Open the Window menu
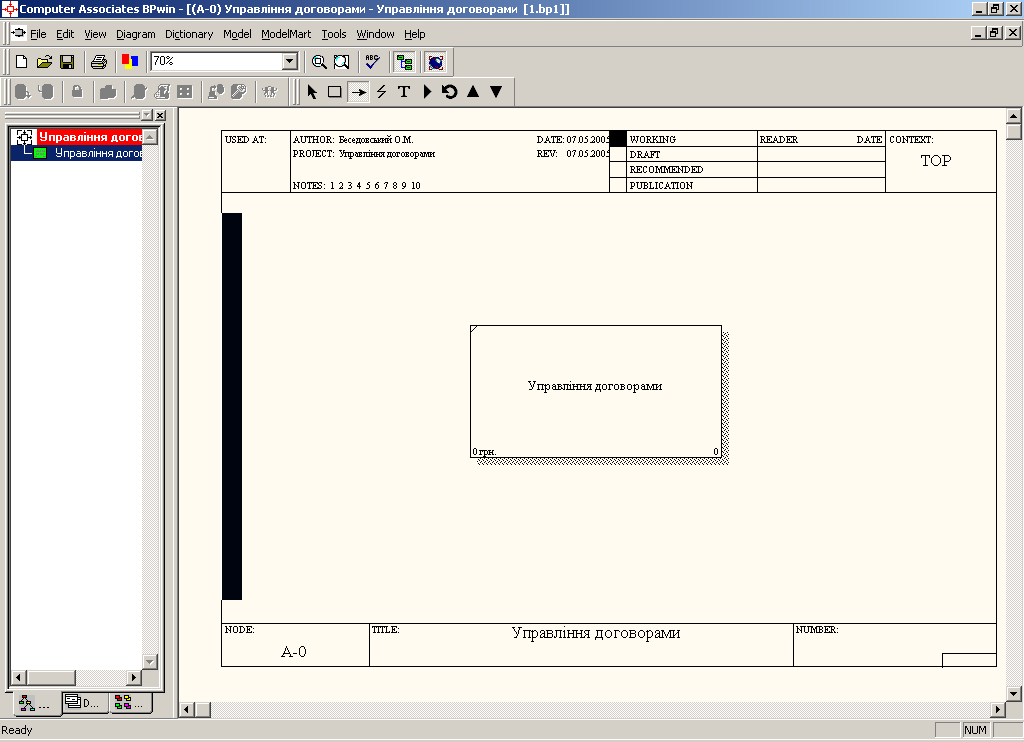This screenshot has height=742, width=1024. click(375, 34)
